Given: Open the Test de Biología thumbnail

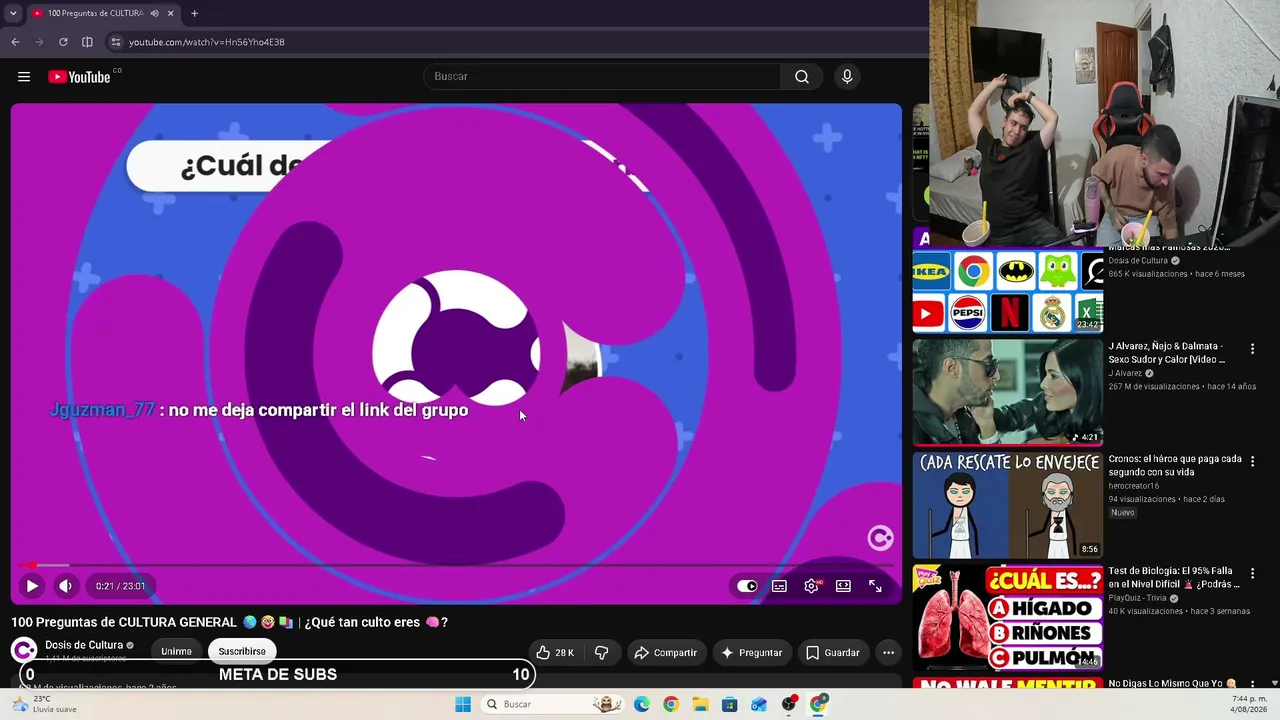Looking at the screenshot, I should tap(1007, 617).
